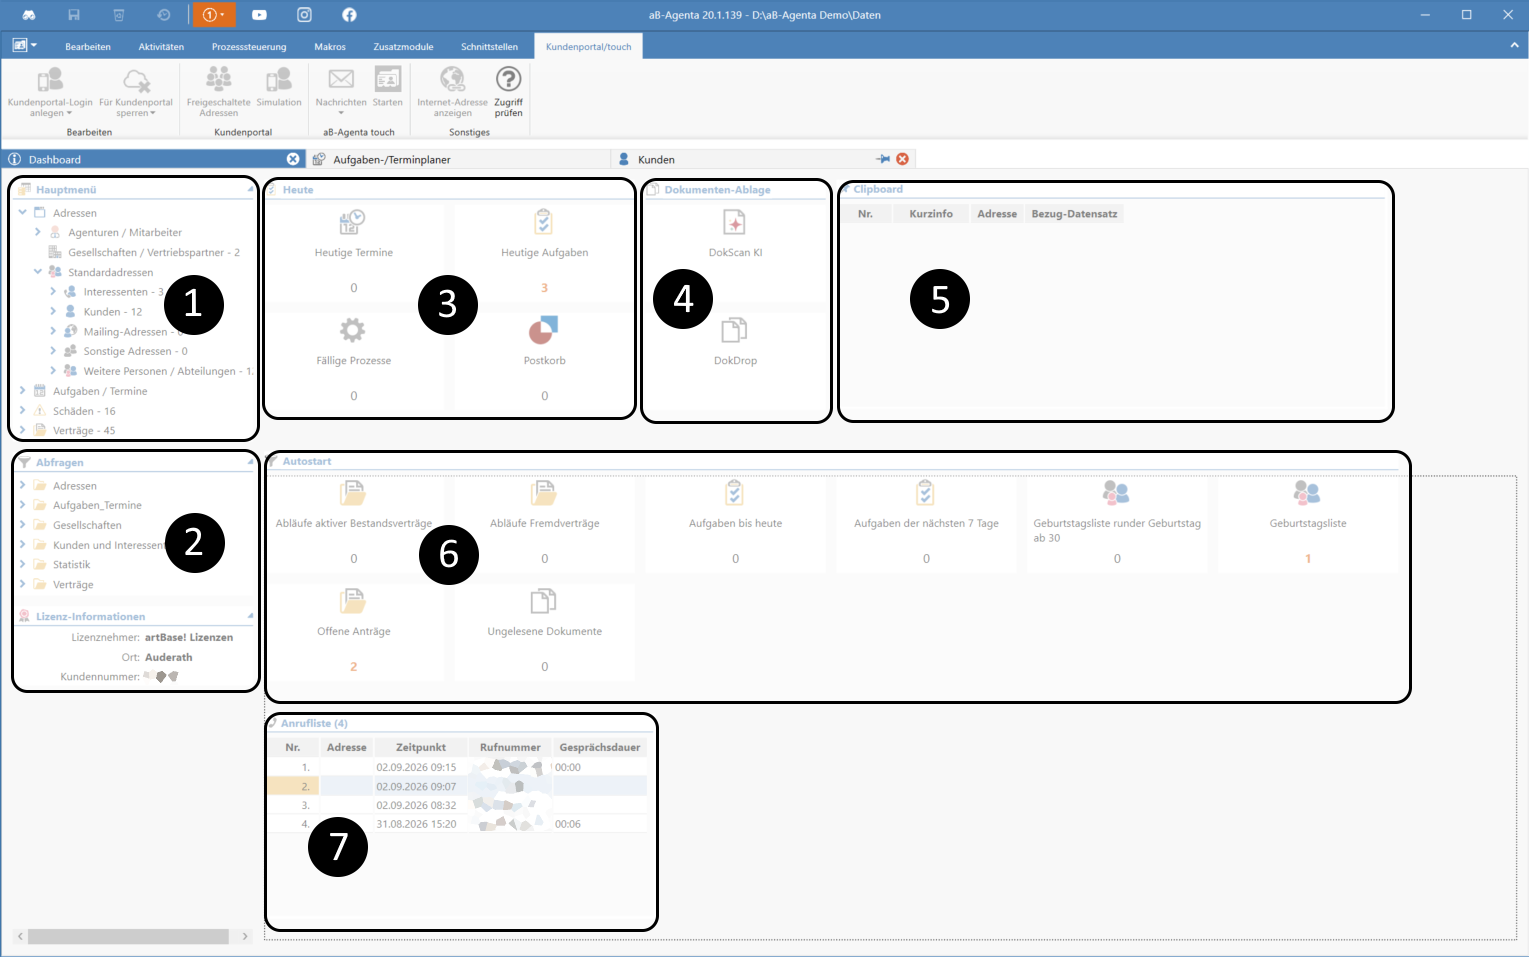
Task: Pin the Kunden tab
Action: point(883,159)
